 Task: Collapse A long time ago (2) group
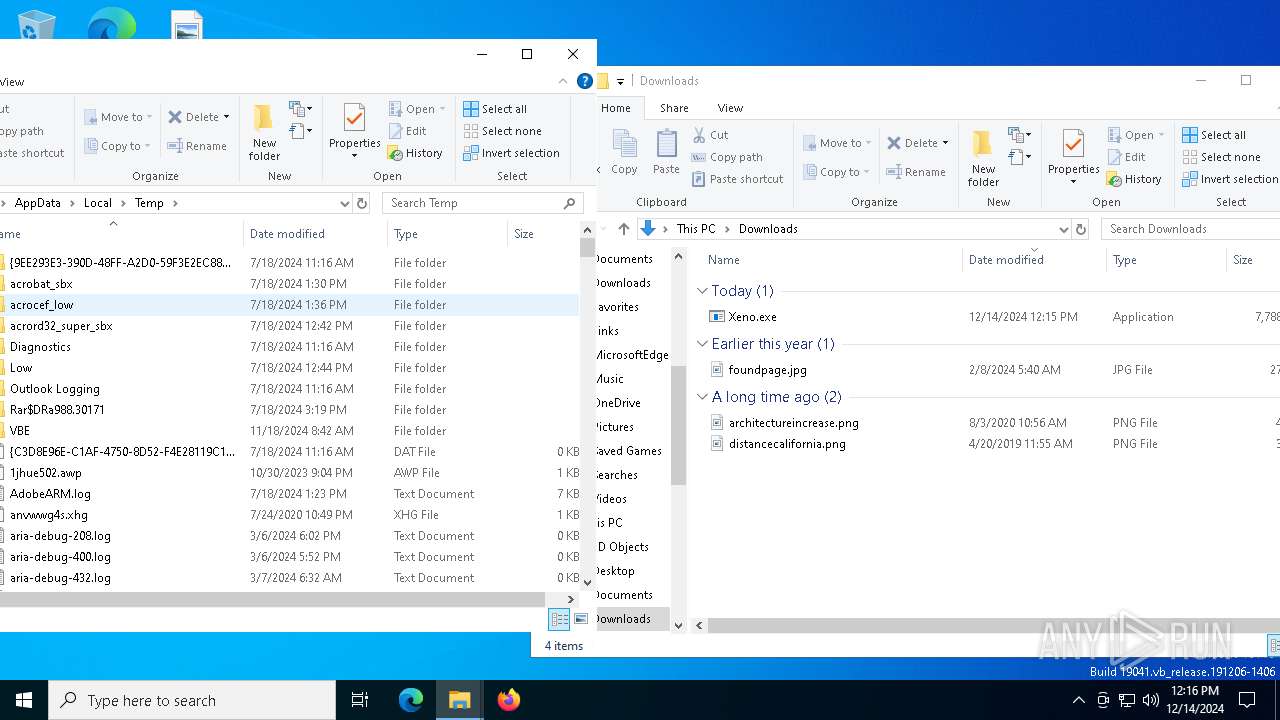(702, 397)
